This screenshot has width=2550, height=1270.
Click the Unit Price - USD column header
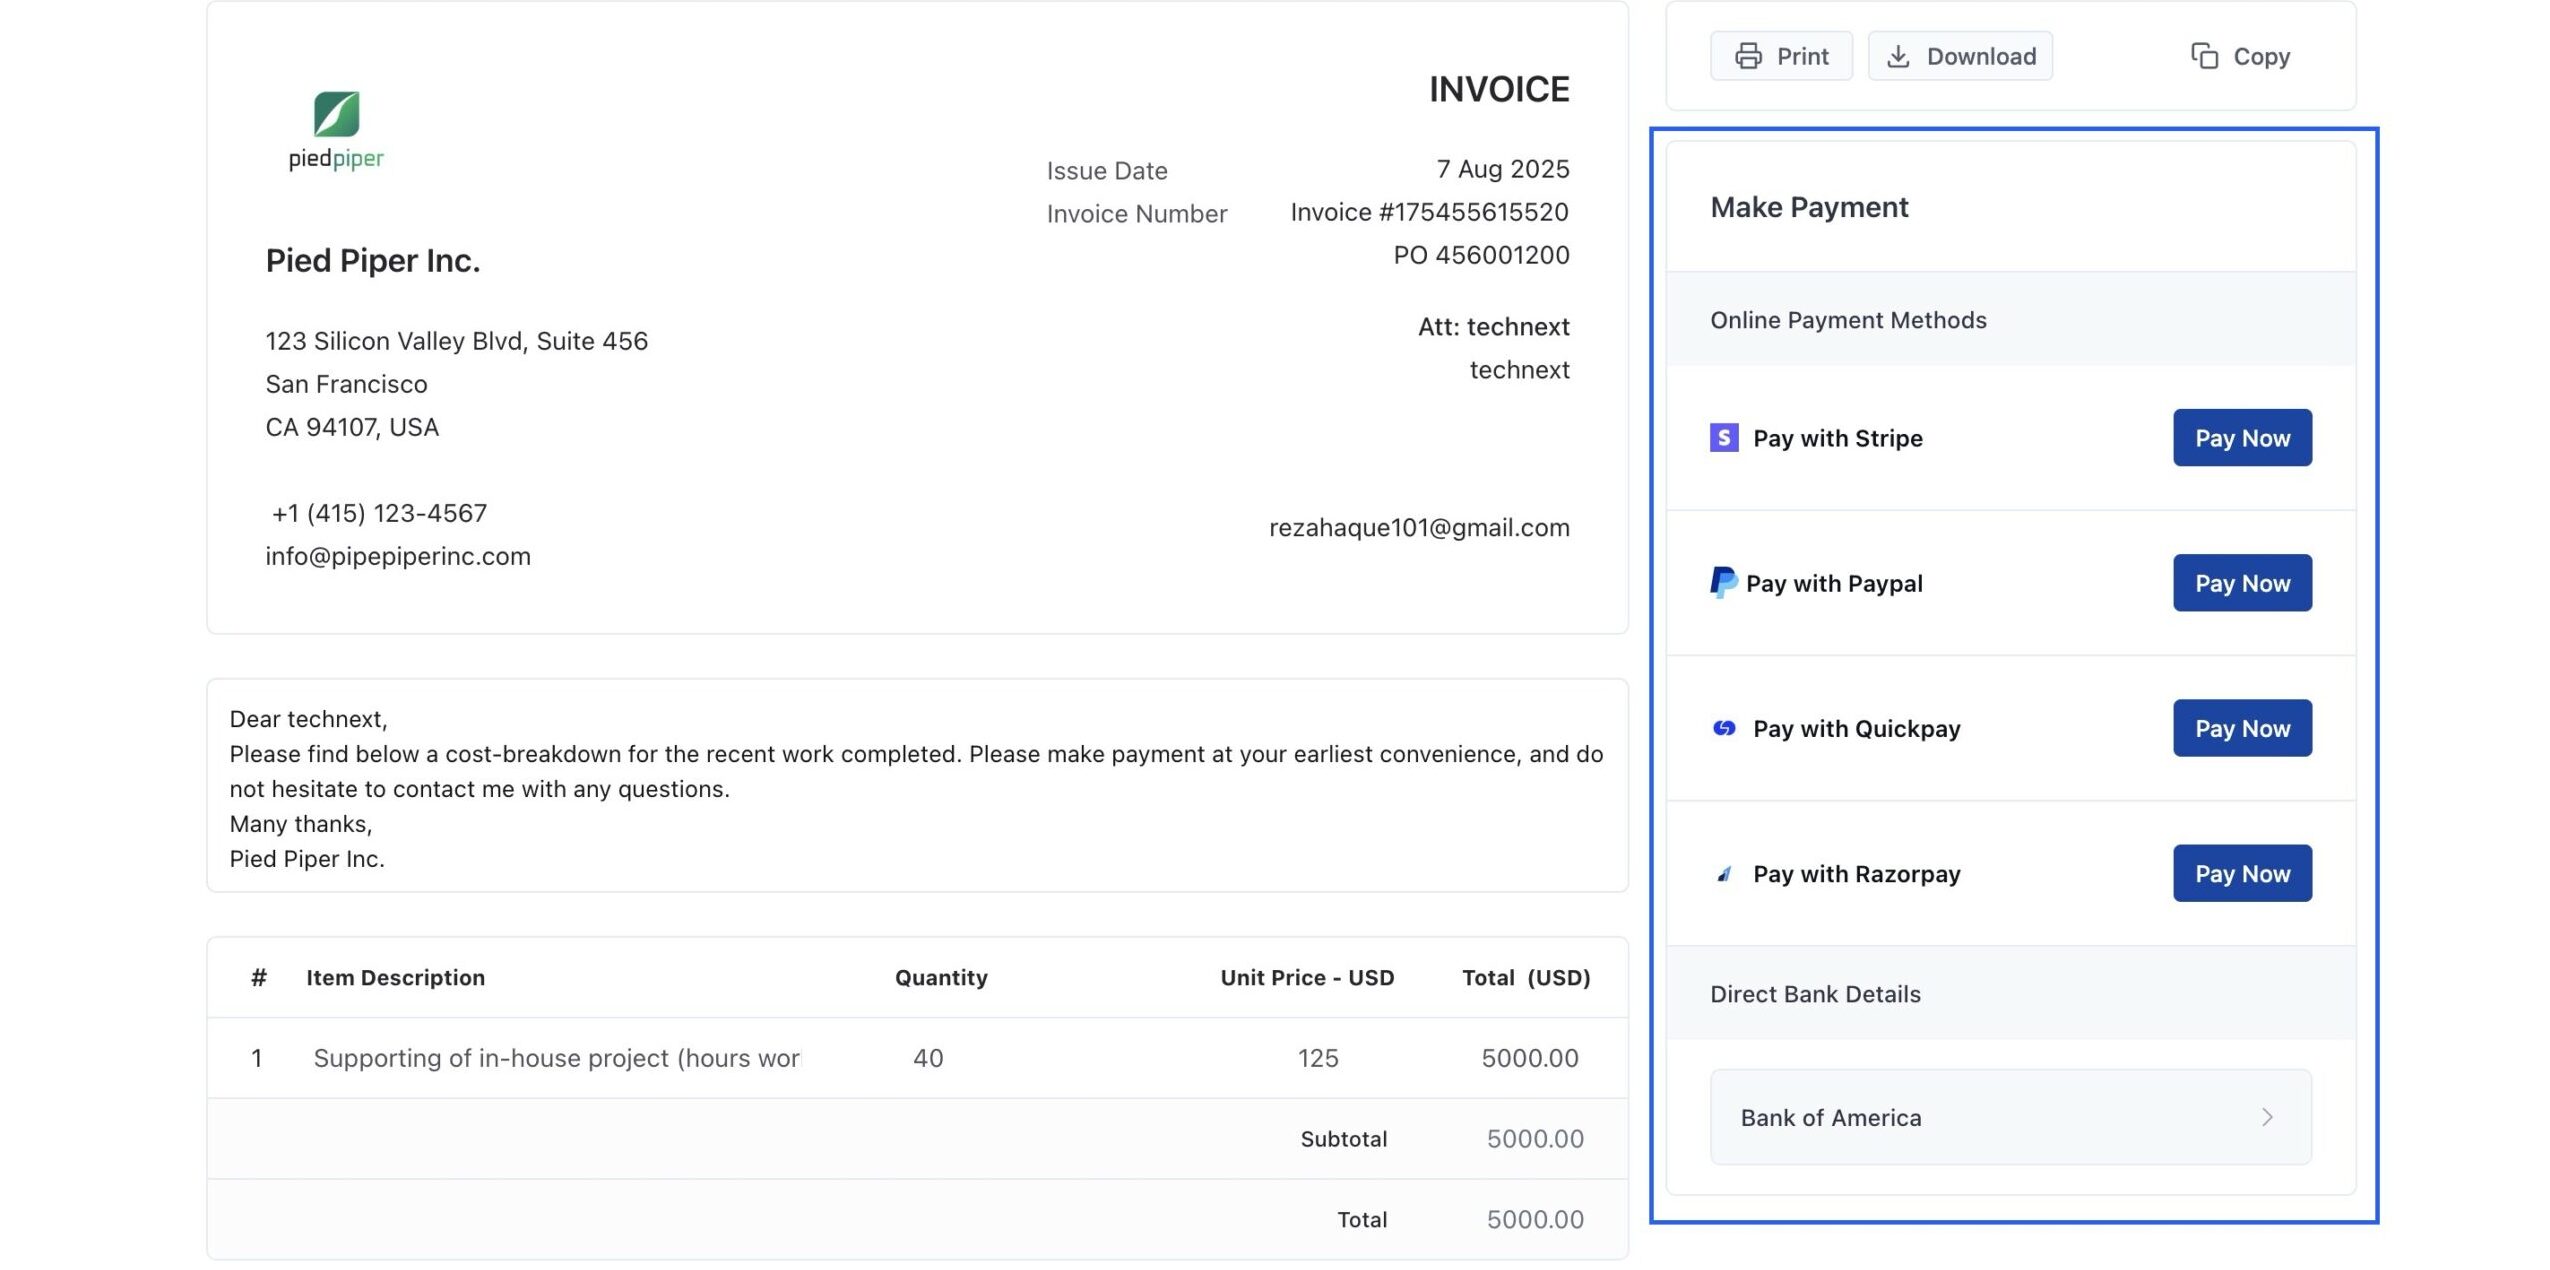tap(1306, 978)
